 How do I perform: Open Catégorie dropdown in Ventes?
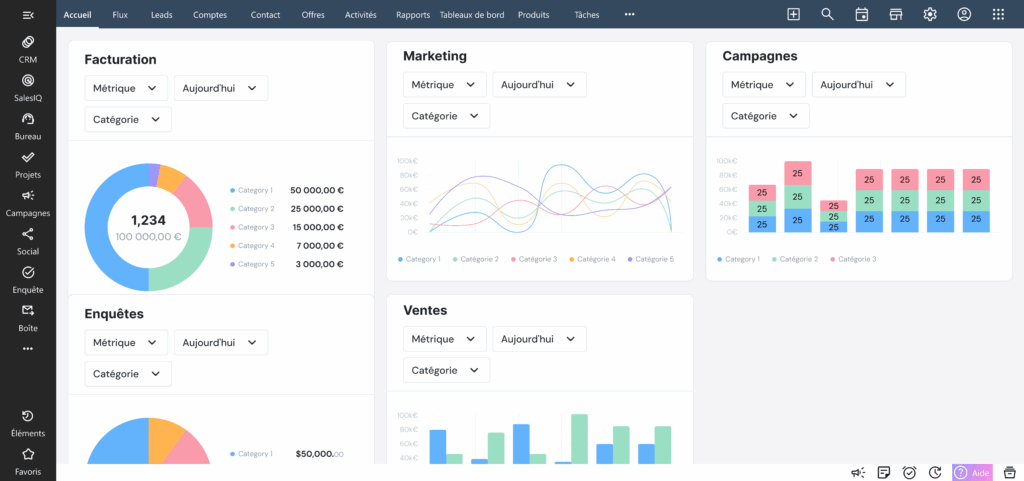coord(447,370)
